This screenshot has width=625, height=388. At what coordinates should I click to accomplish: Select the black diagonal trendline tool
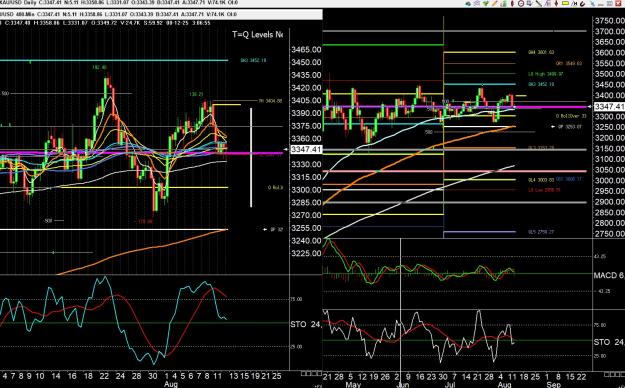539,3
